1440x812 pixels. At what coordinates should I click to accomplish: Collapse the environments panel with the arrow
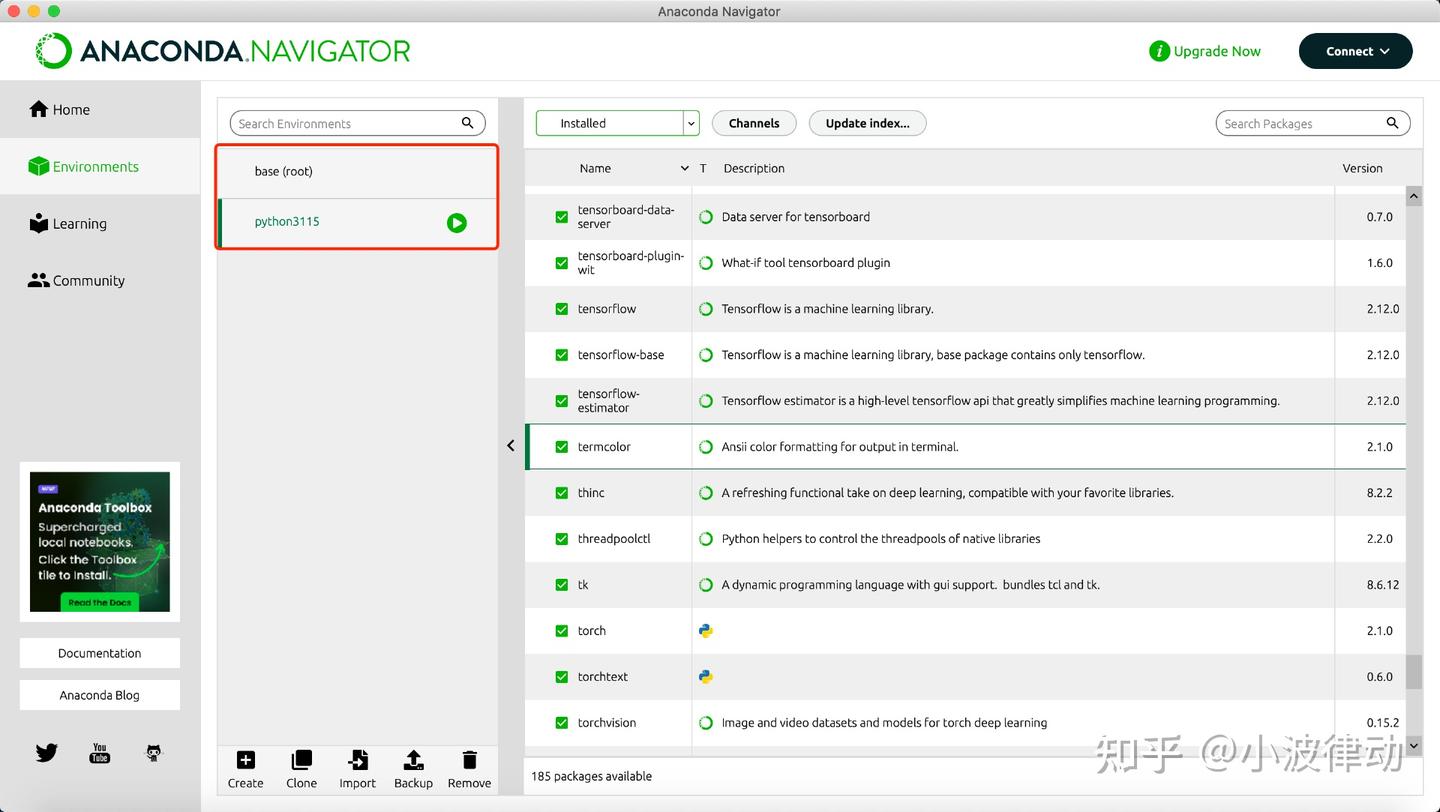511,446
